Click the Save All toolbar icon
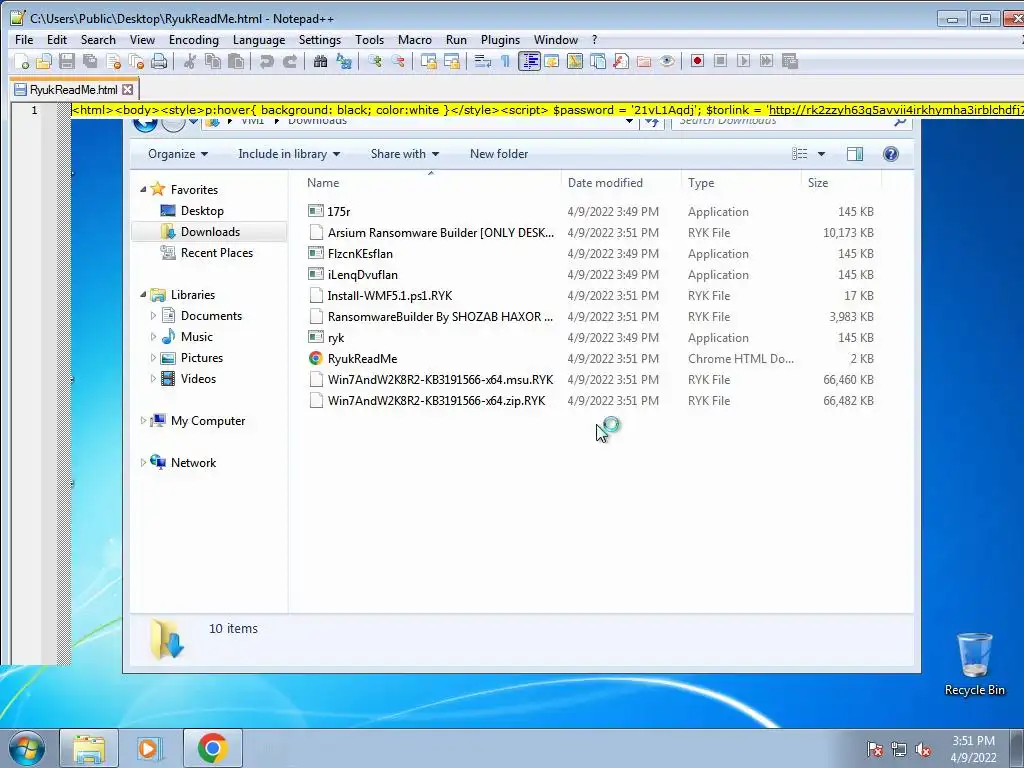 pos(89,61)
